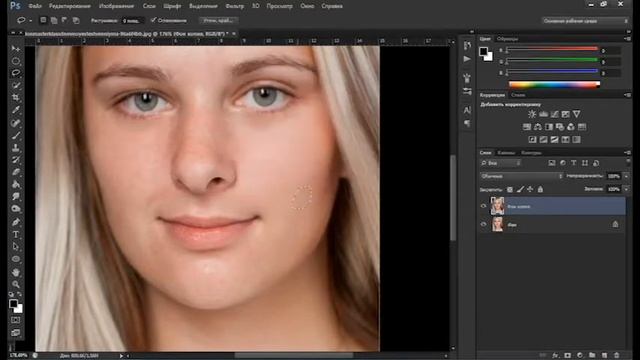
Task: Open the File menu
Action: click(35, 6)
